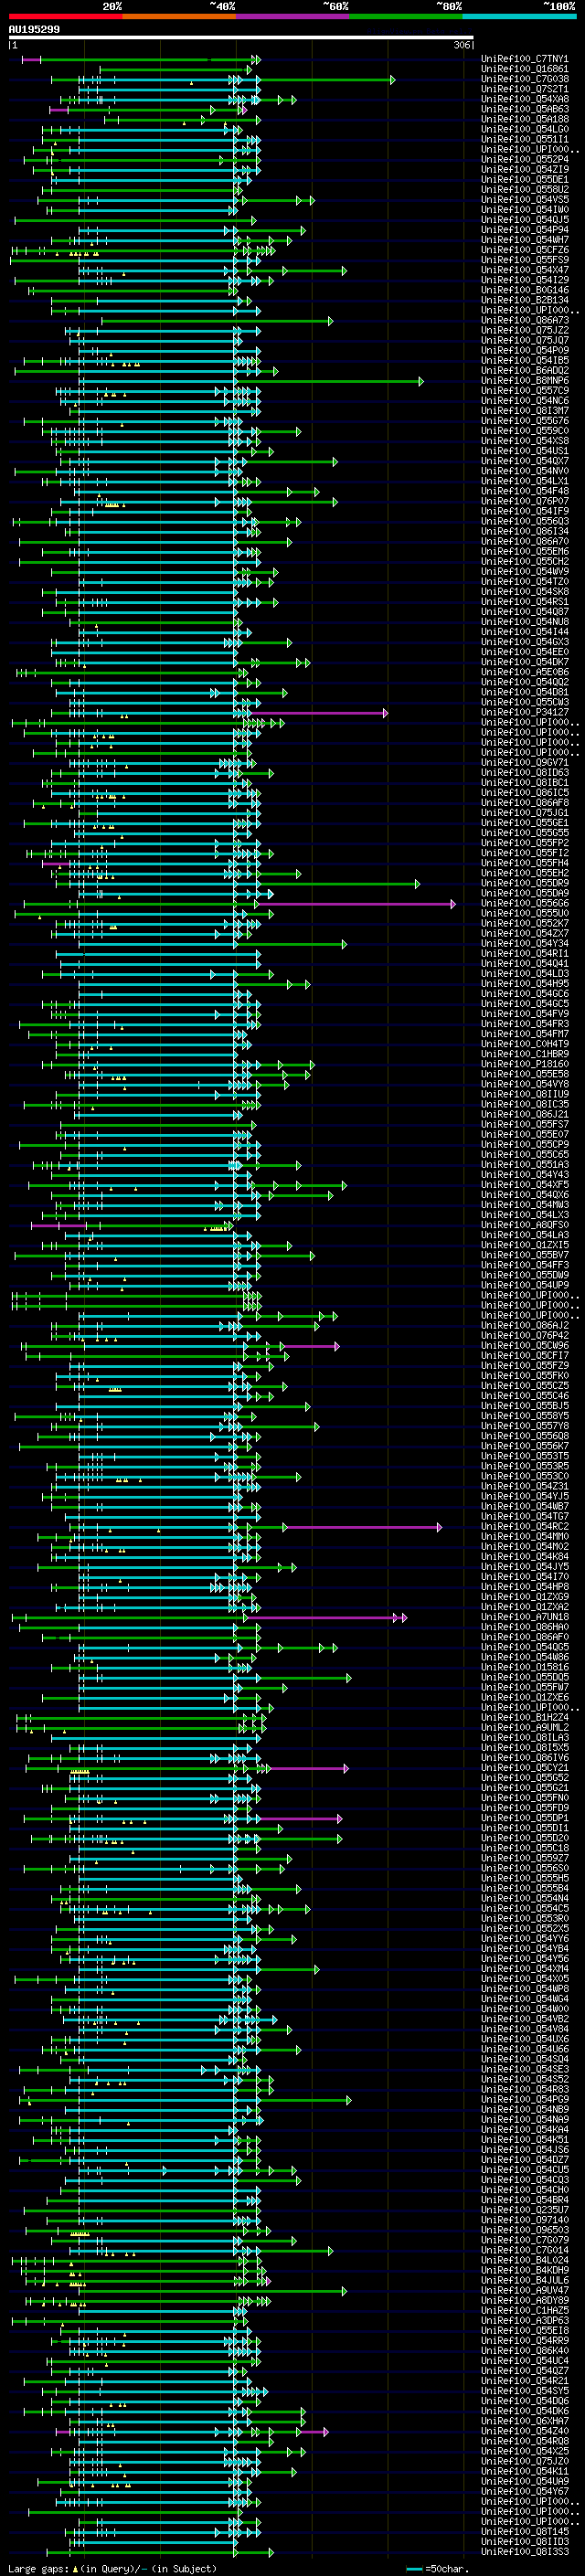The image size is (585, 2576).
Task: Click the purple ~60% identity legend bar
Action: click(292, 17)
